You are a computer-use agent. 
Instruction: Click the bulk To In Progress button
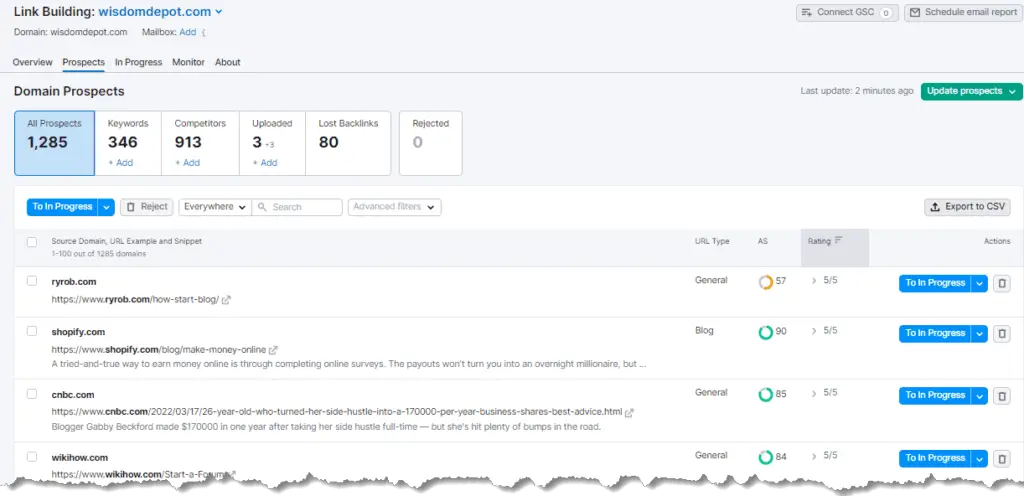click(62, 207)
